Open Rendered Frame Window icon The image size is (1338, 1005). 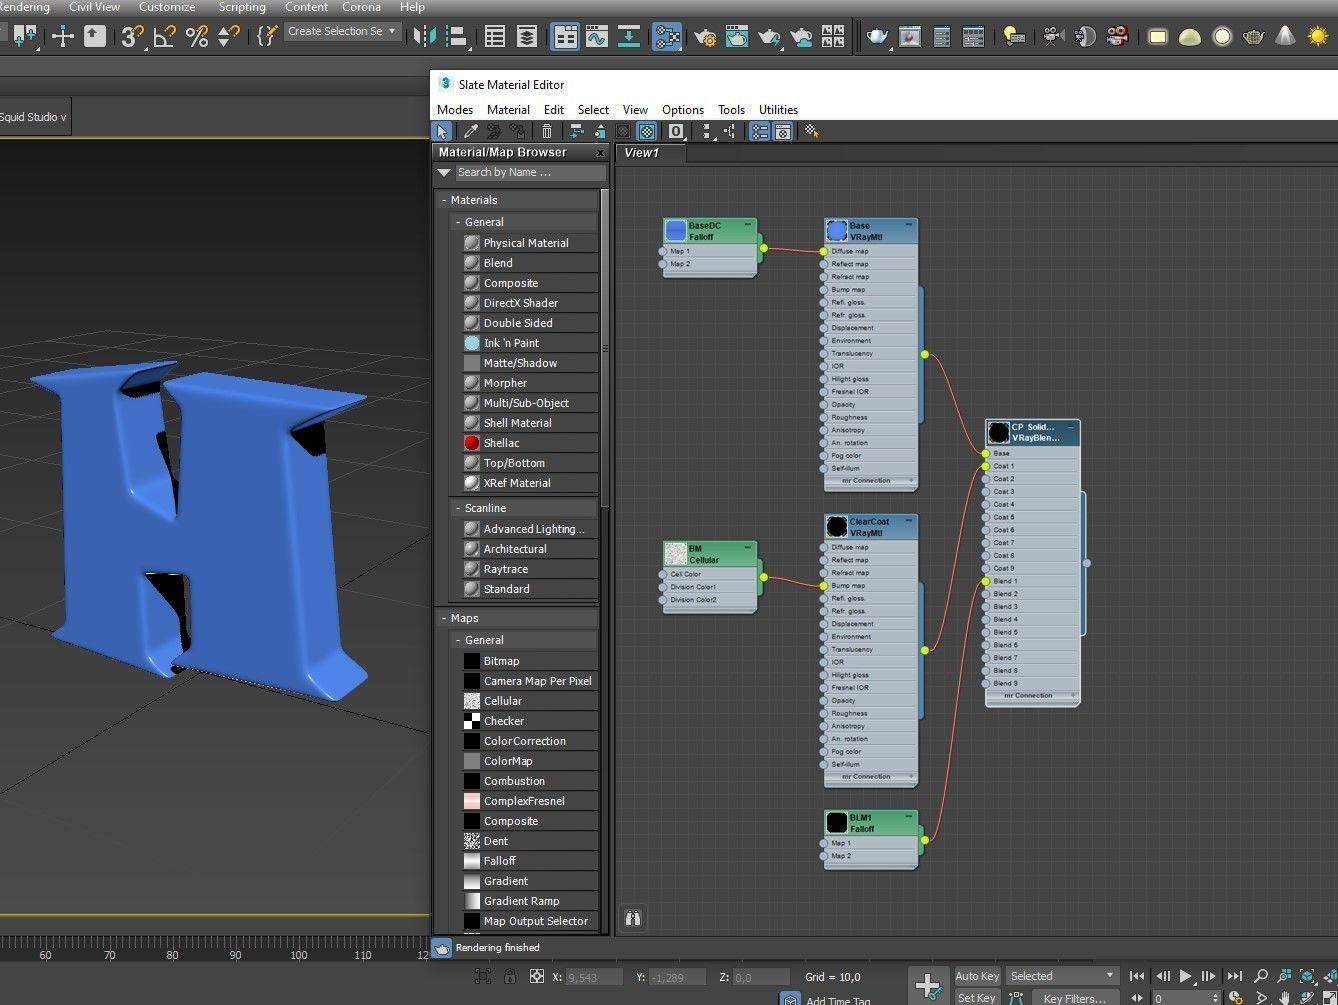click(737, 37)
